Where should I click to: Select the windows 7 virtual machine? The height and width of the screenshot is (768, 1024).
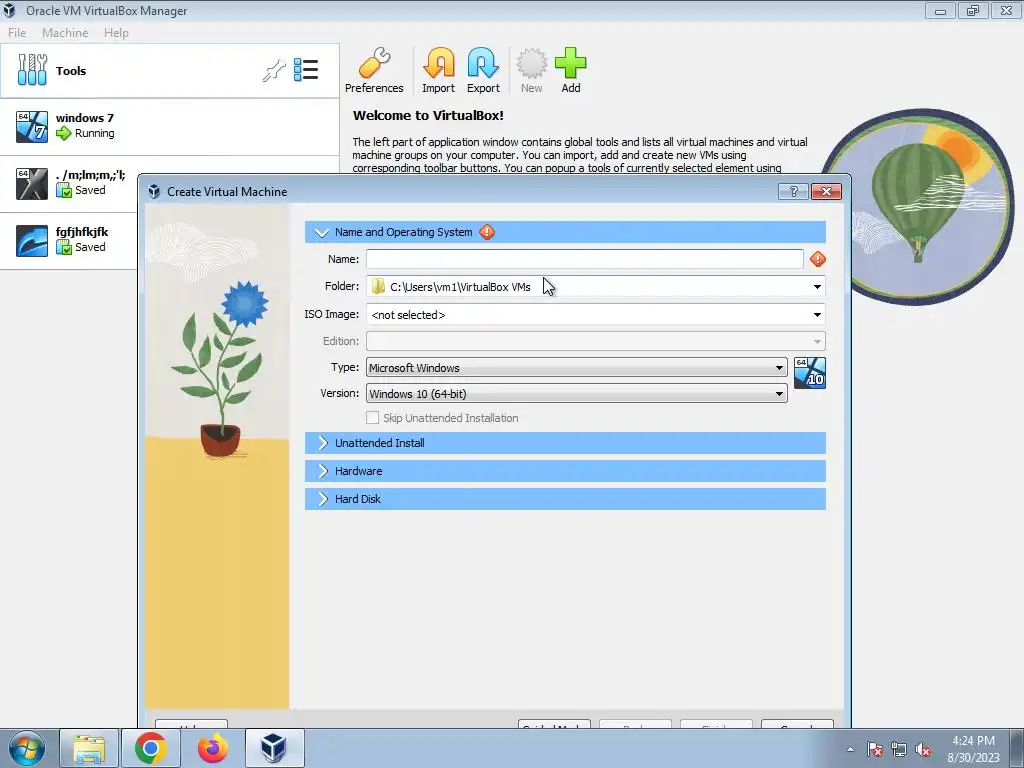(x=170, y=127)
